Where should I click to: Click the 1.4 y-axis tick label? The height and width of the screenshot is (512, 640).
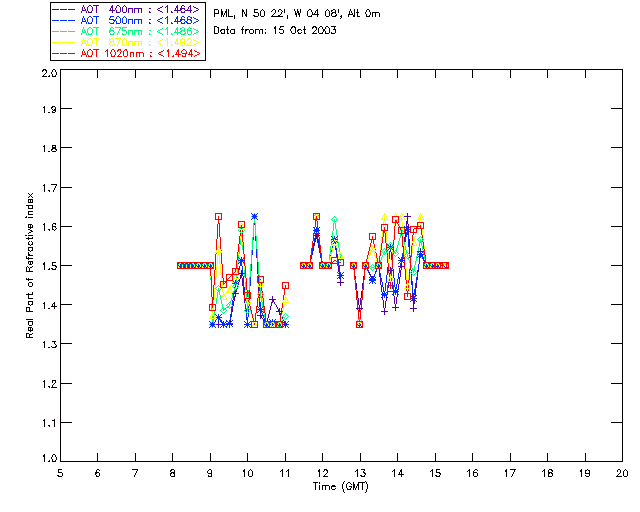pos(49,305)
